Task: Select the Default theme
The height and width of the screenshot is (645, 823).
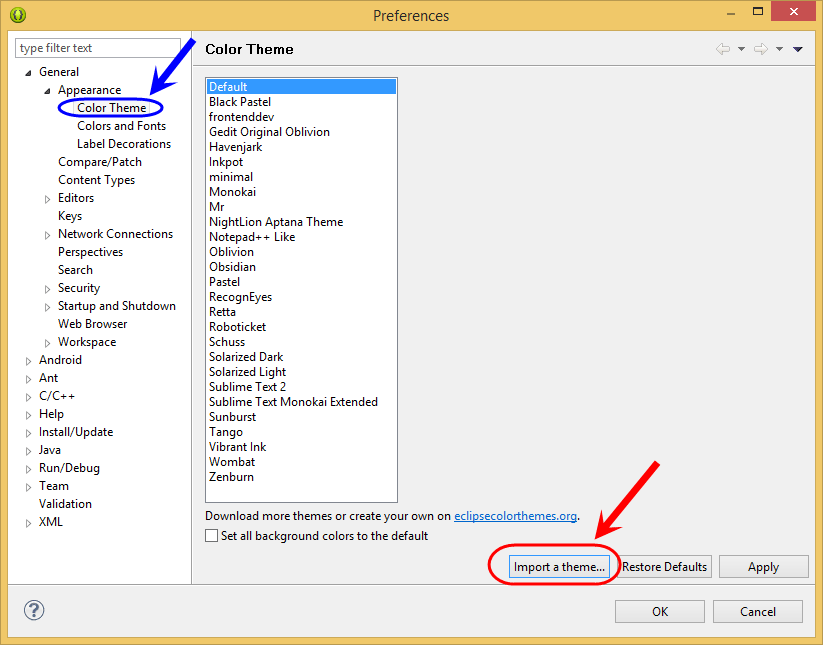Action: point(301,87)
